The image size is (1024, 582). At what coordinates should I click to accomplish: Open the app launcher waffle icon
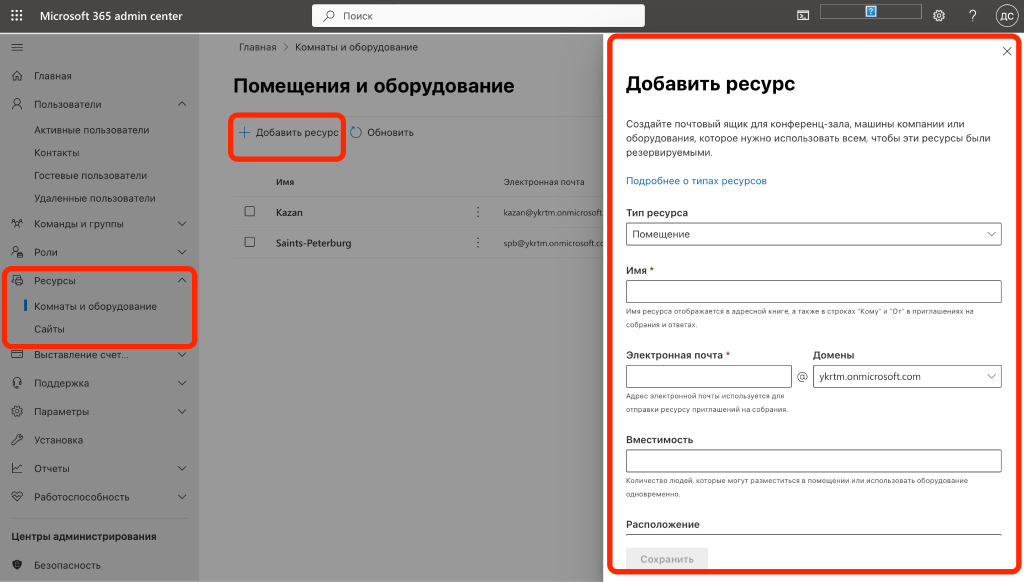pyautogui.click(x=16, y=16)
